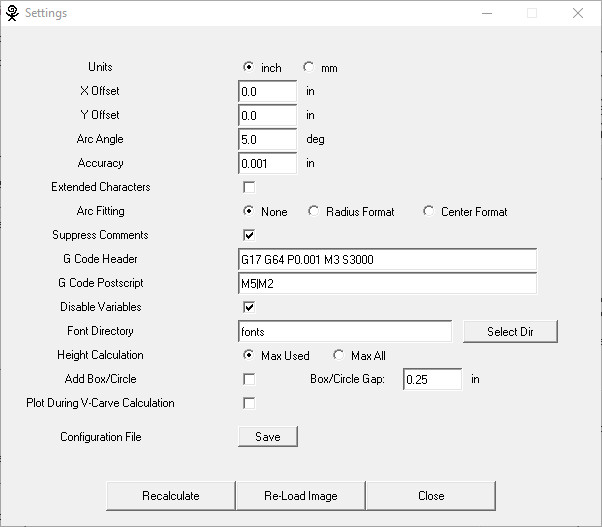Click the Accuracy input field
Viewport: 602px width, 527px height.
tap(268, 164)
